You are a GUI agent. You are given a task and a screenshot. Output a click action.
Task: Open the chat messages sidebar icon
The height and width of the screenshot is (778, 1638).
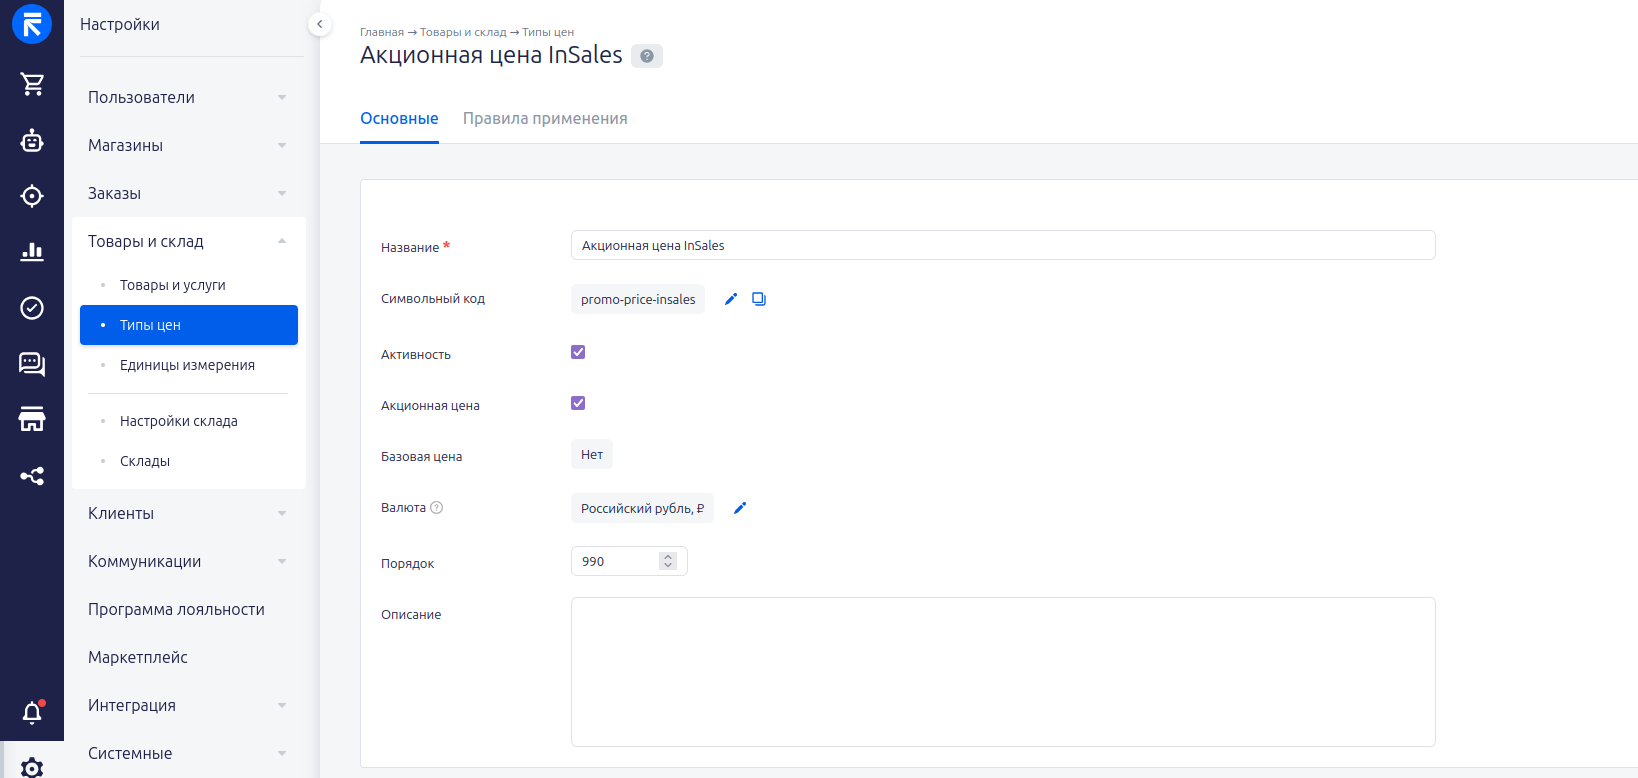tap(32, 364)
